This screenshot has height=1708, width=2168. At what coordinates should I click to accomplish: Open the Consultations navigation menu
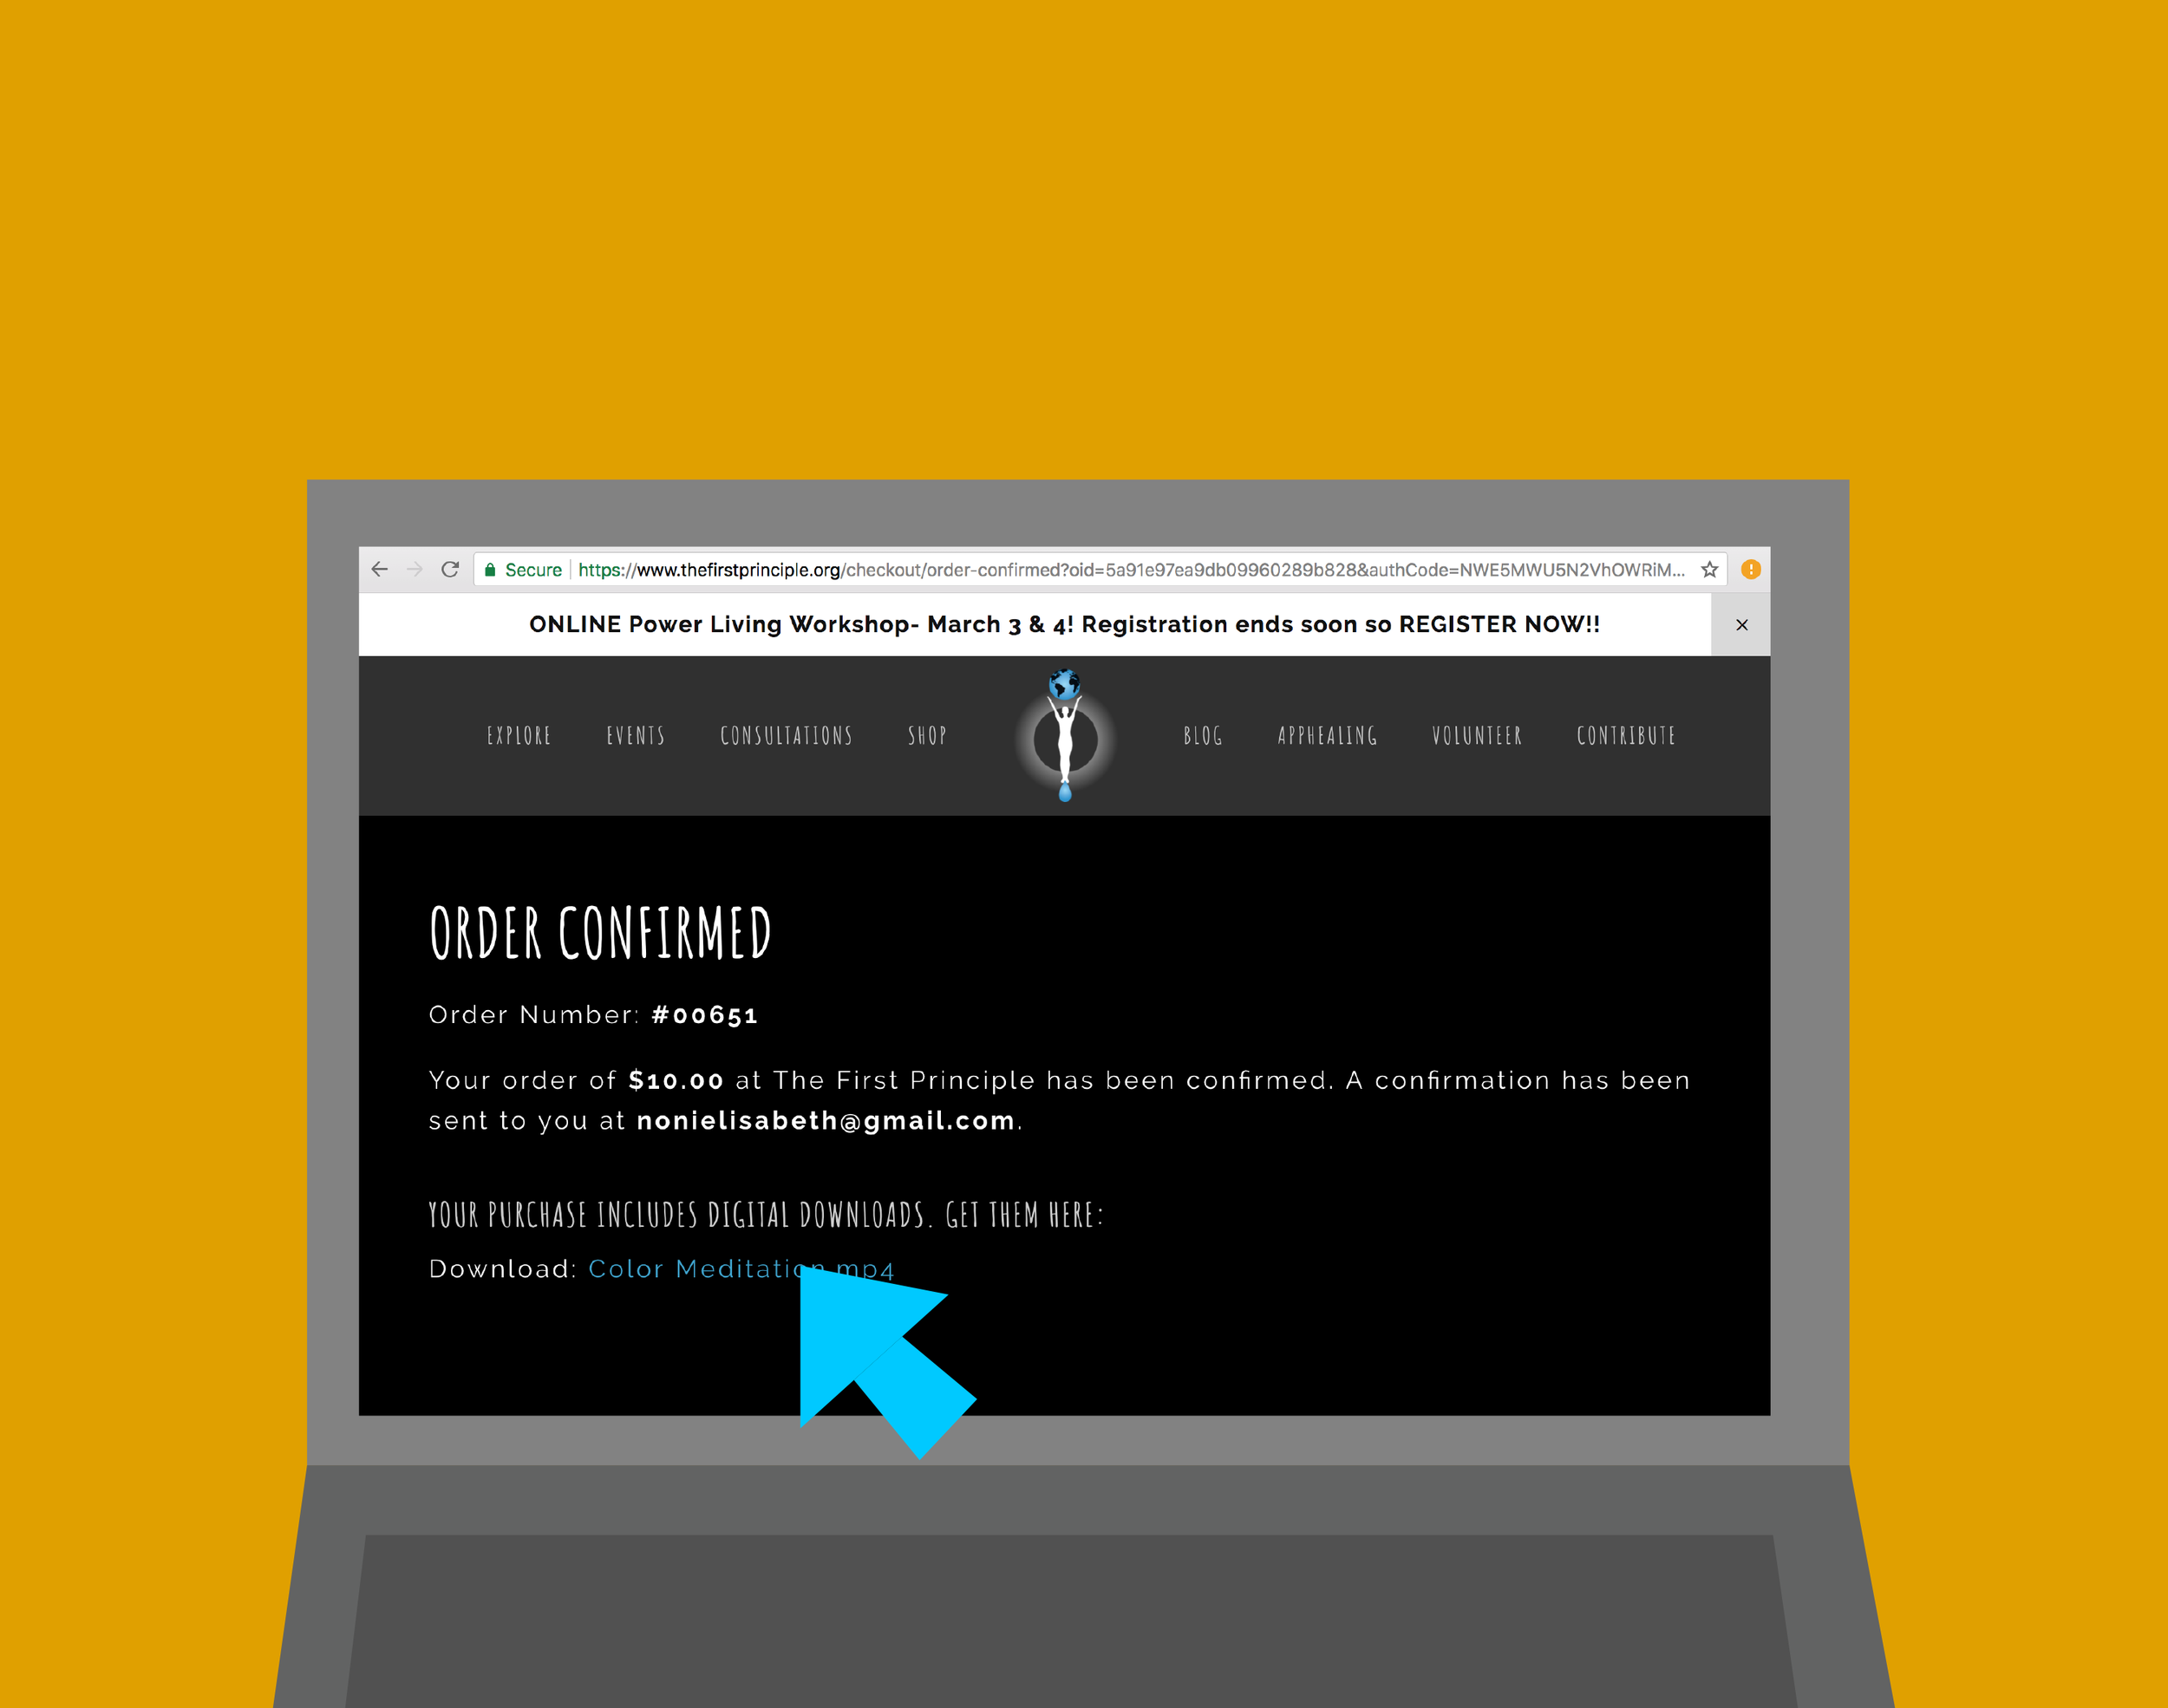point(785,733)
